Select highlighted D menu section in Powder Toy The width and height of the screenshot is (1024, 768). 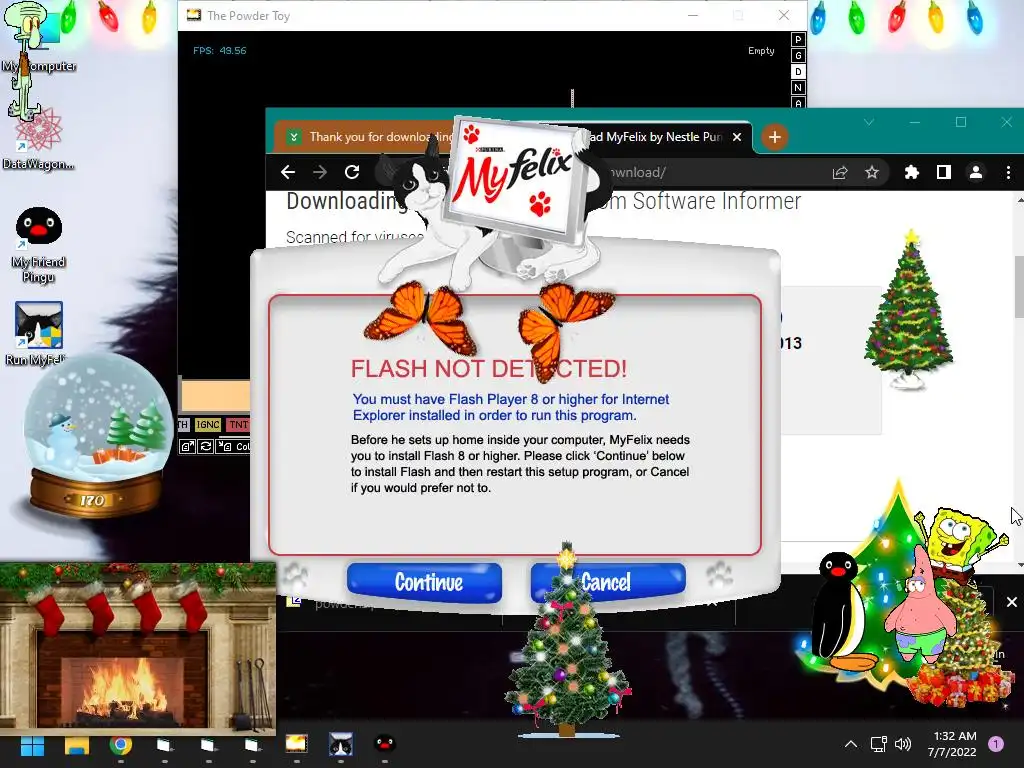[x=798, y=71]
